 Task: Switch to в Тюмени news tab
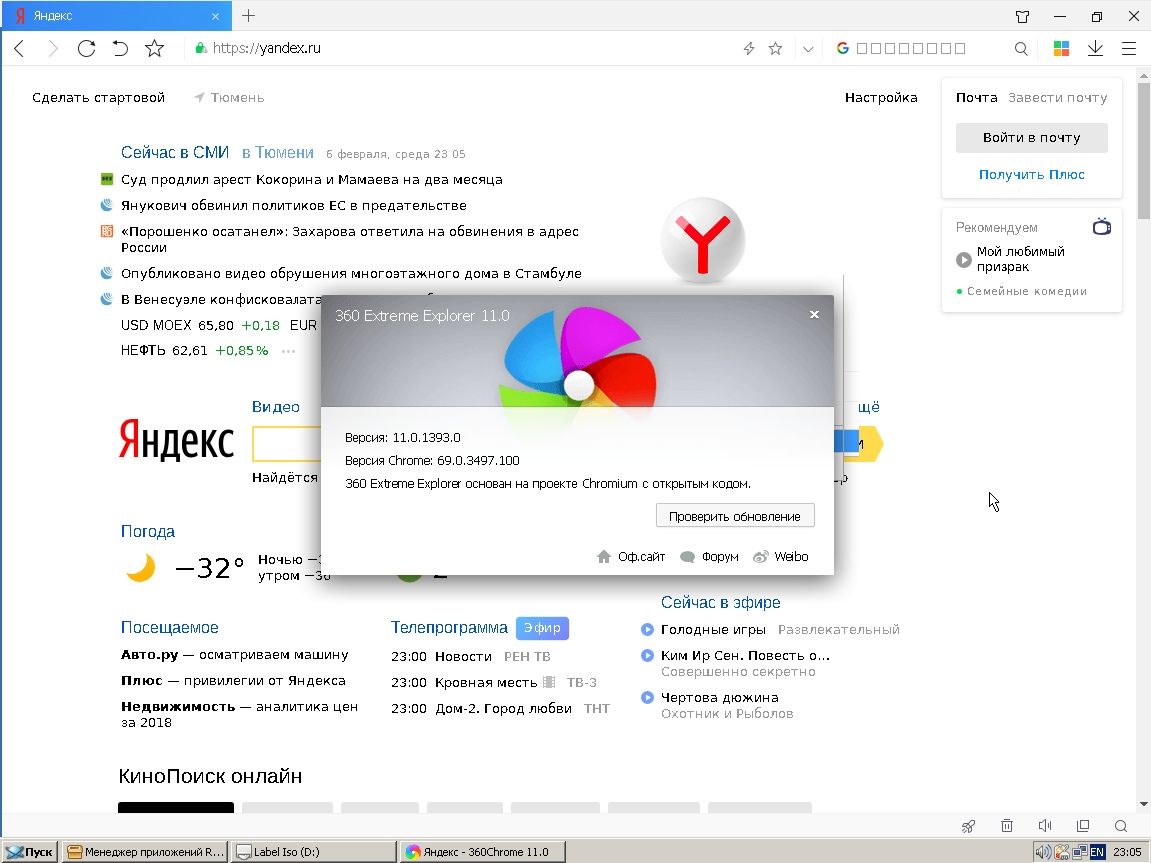point(277,153)
